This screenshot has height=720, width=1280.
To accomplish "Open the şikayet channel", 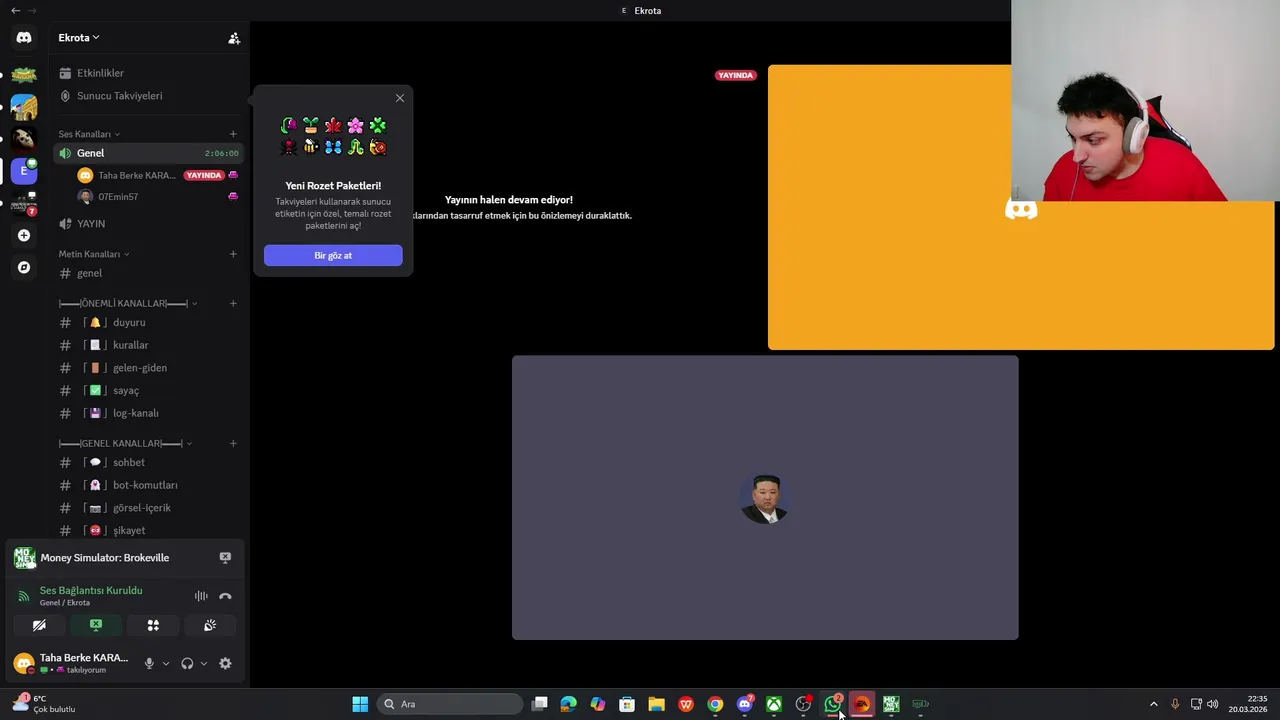I will tap(148, 530).
